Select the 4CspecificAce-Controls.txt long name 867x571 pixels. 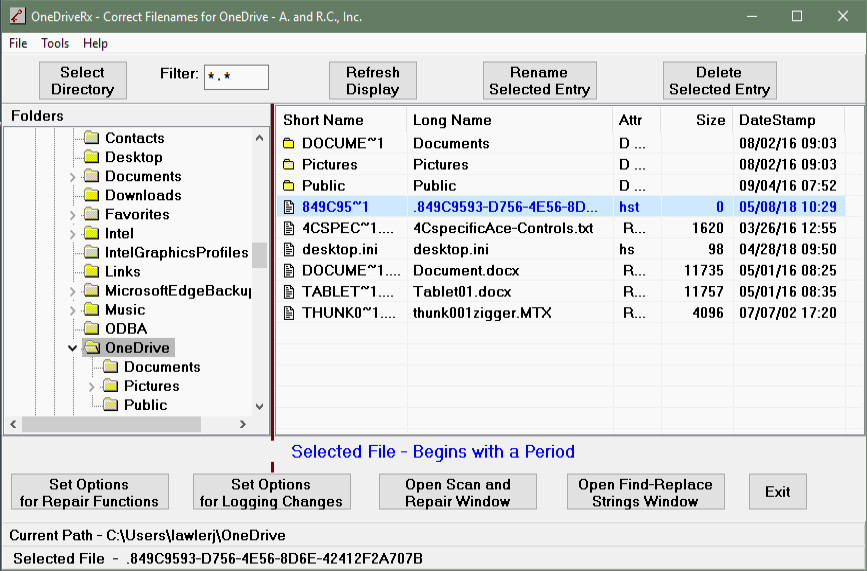[x=503, y=228]
